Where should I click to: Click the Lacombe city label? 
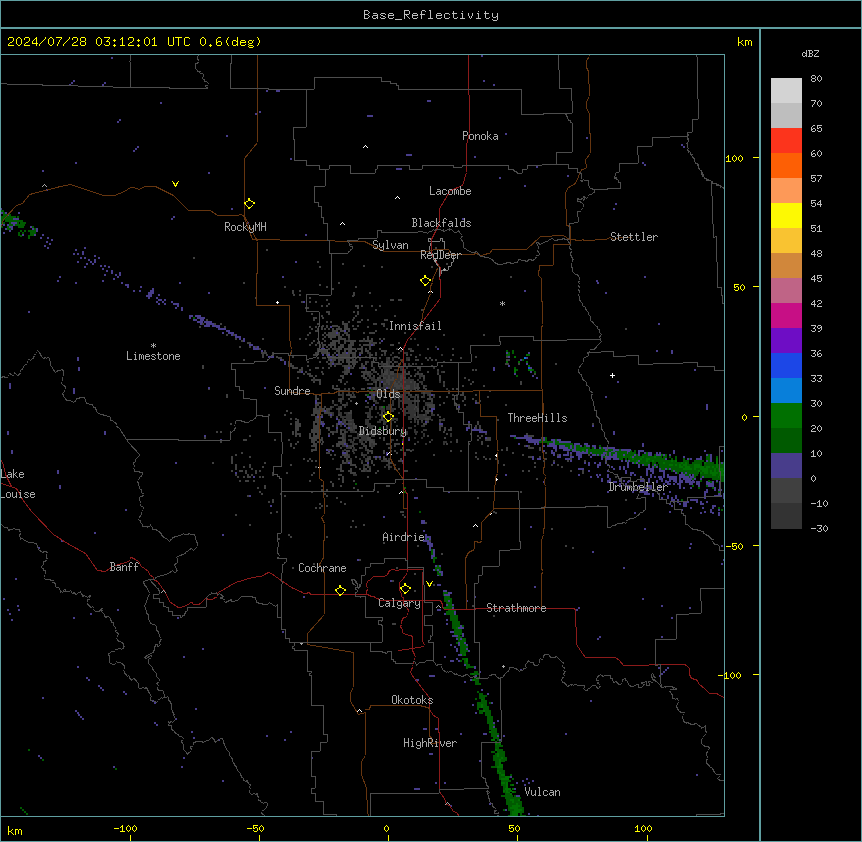pos(450,191)
